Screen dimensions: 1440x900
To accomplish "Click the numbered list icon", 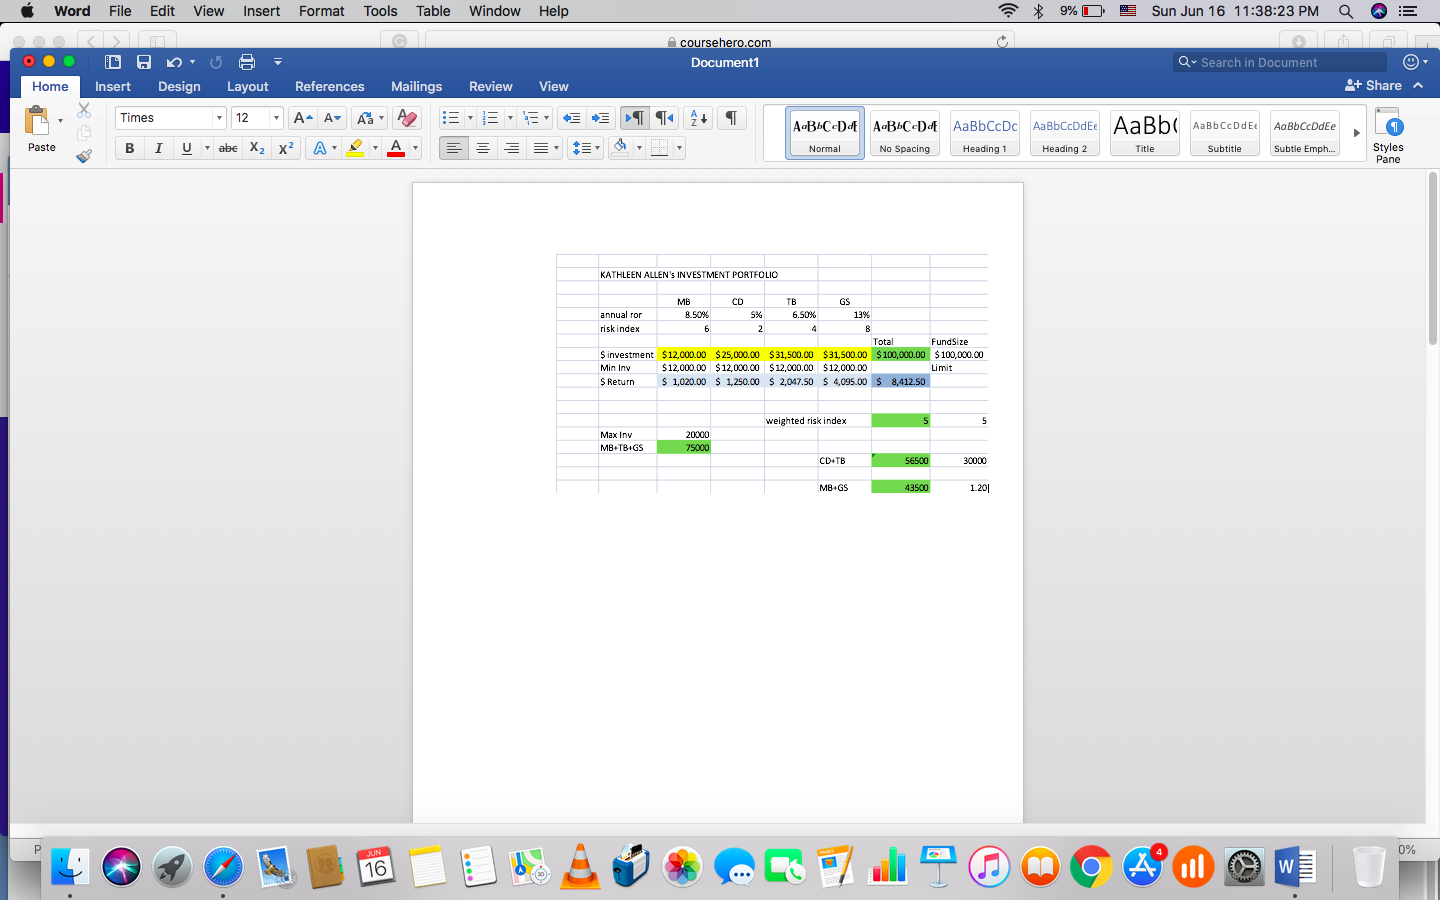I will point(490,118).
